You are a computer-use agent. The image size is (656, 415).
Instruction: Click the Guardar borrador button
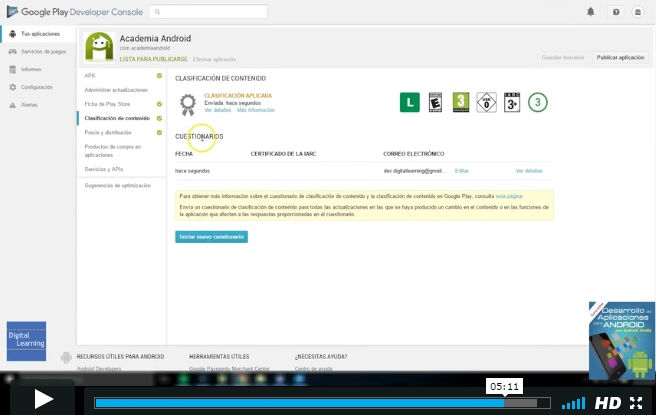[563, 57]
